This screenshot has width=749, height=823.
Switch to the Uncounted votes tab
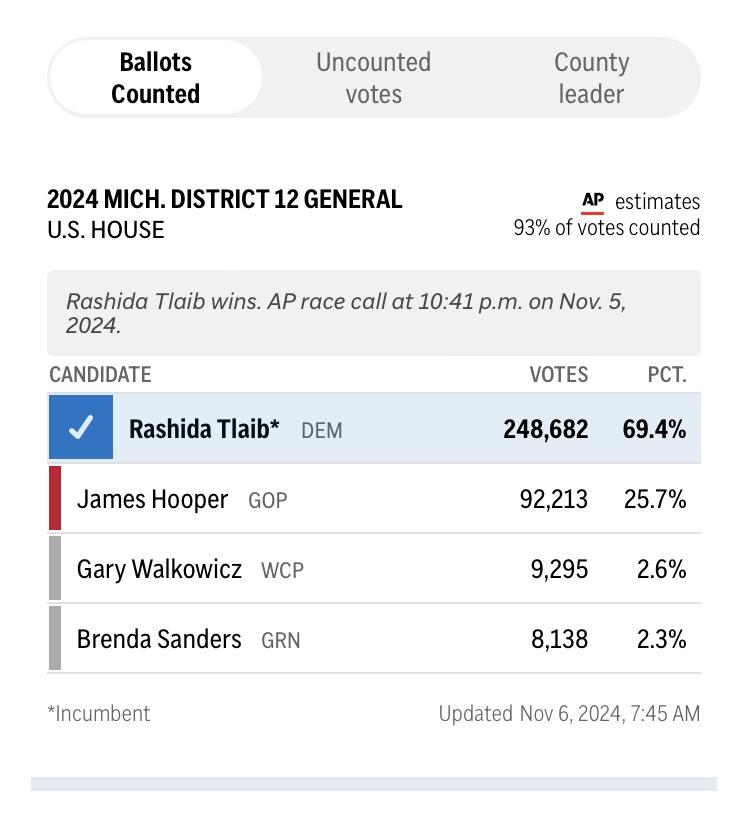(x=373, y=78)
